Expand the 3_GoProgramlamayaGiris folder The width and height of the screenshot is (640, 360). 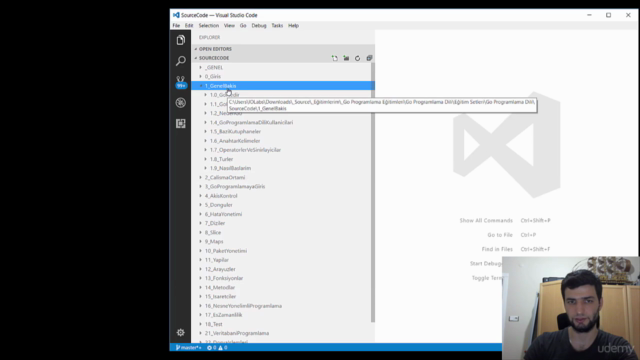(283, 187)
